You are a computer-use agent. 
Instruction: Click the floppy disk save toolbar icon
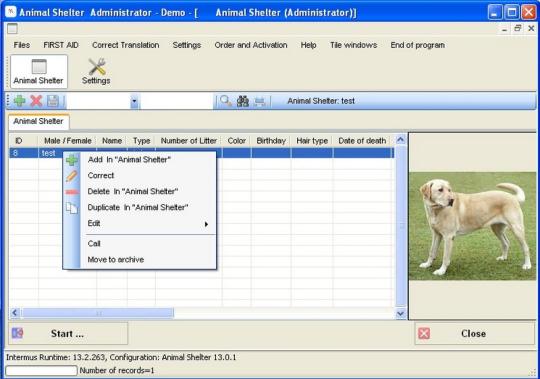(53, 101)
